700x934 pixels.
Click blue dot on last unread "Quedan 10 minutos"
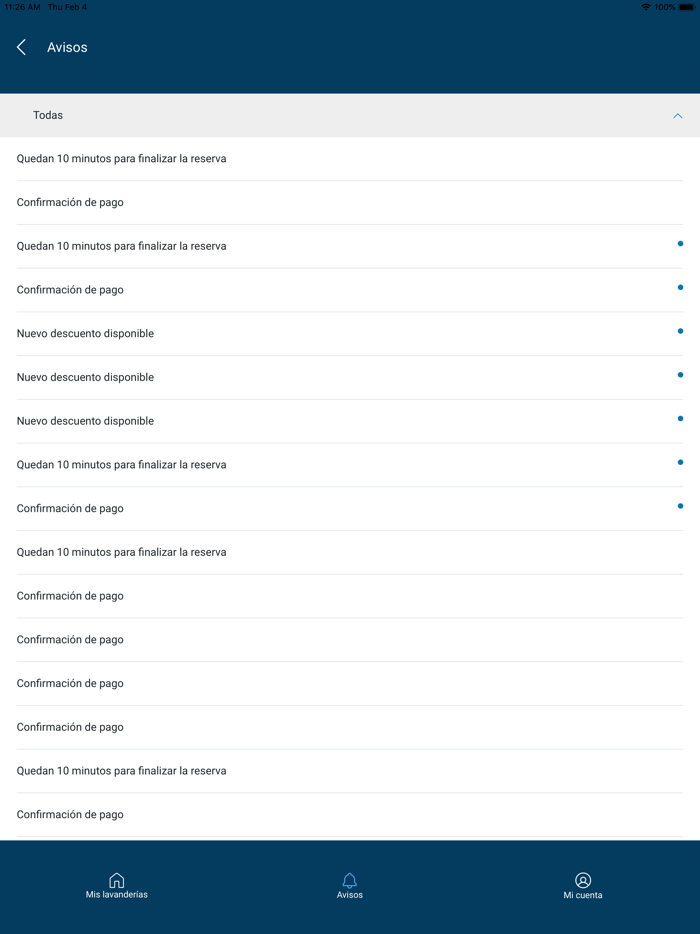(680, 462)
